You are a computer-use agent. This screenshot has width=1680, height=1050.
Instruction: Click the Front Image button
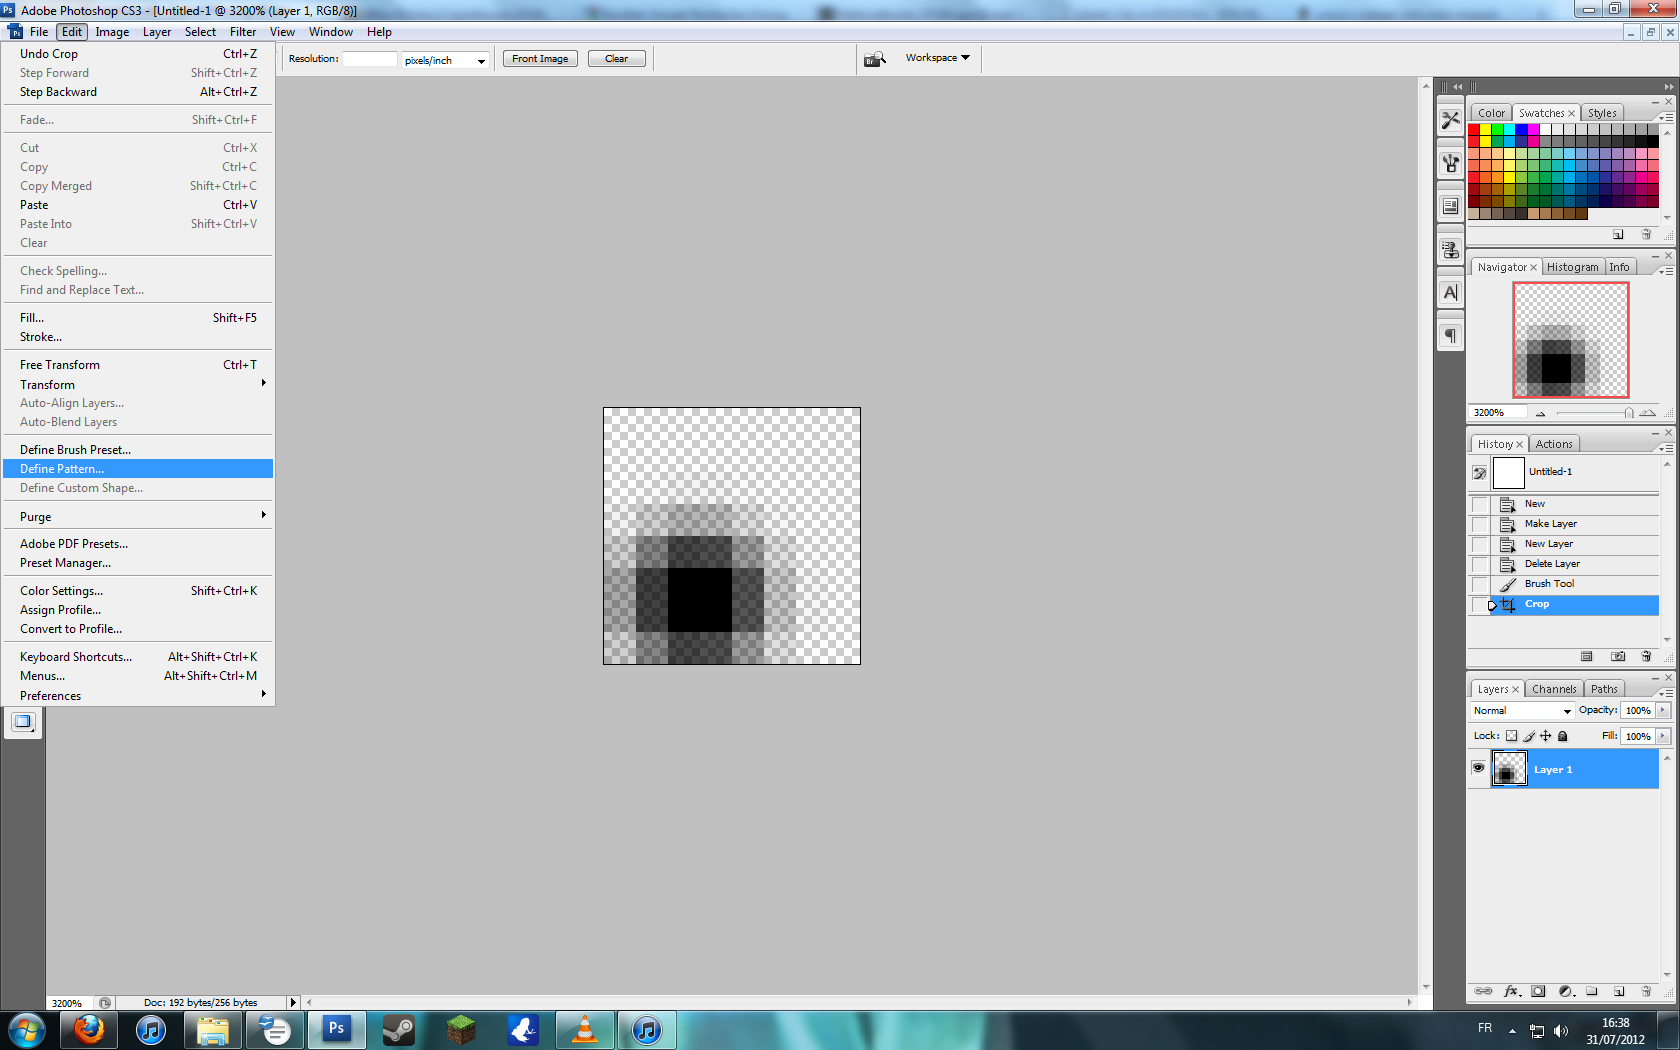point(540,59)
